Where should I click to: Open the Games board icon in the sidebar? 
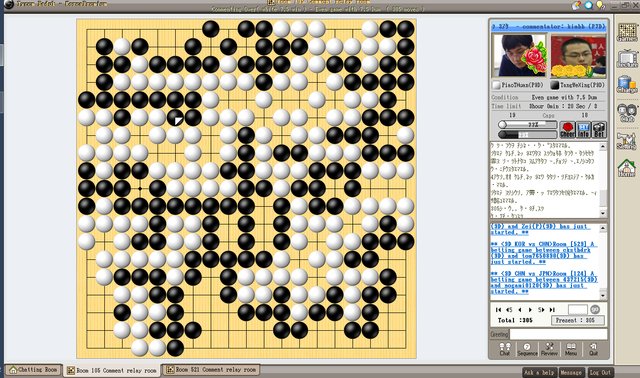pos(627,32)
